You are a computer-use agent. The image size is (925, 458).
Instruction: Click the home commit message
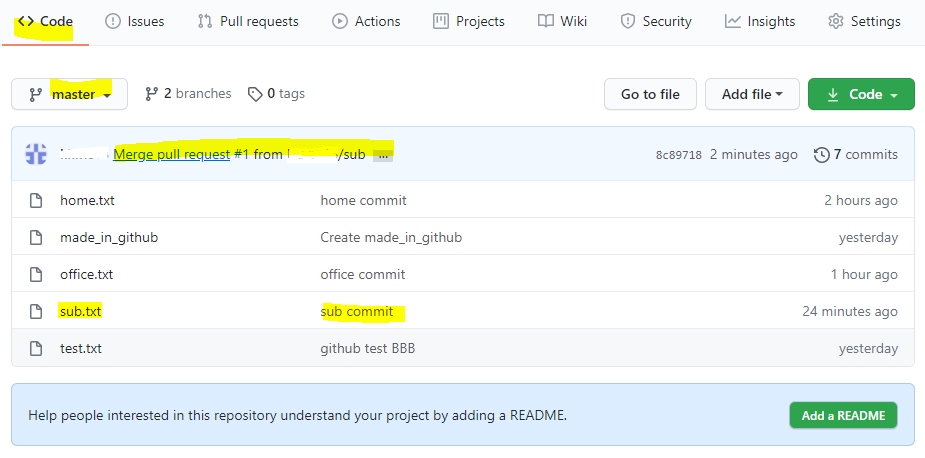point(363,201)
